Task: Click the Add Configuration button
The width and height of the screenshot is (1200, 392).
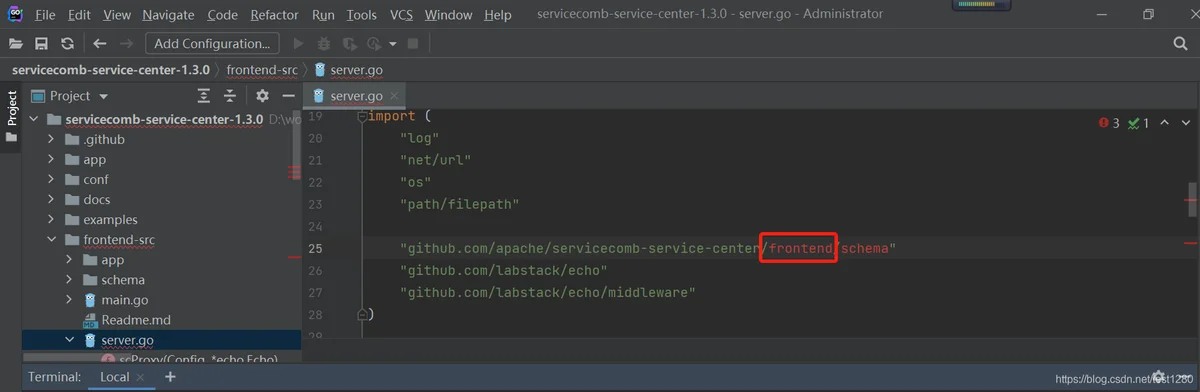Action: (212, 44)
